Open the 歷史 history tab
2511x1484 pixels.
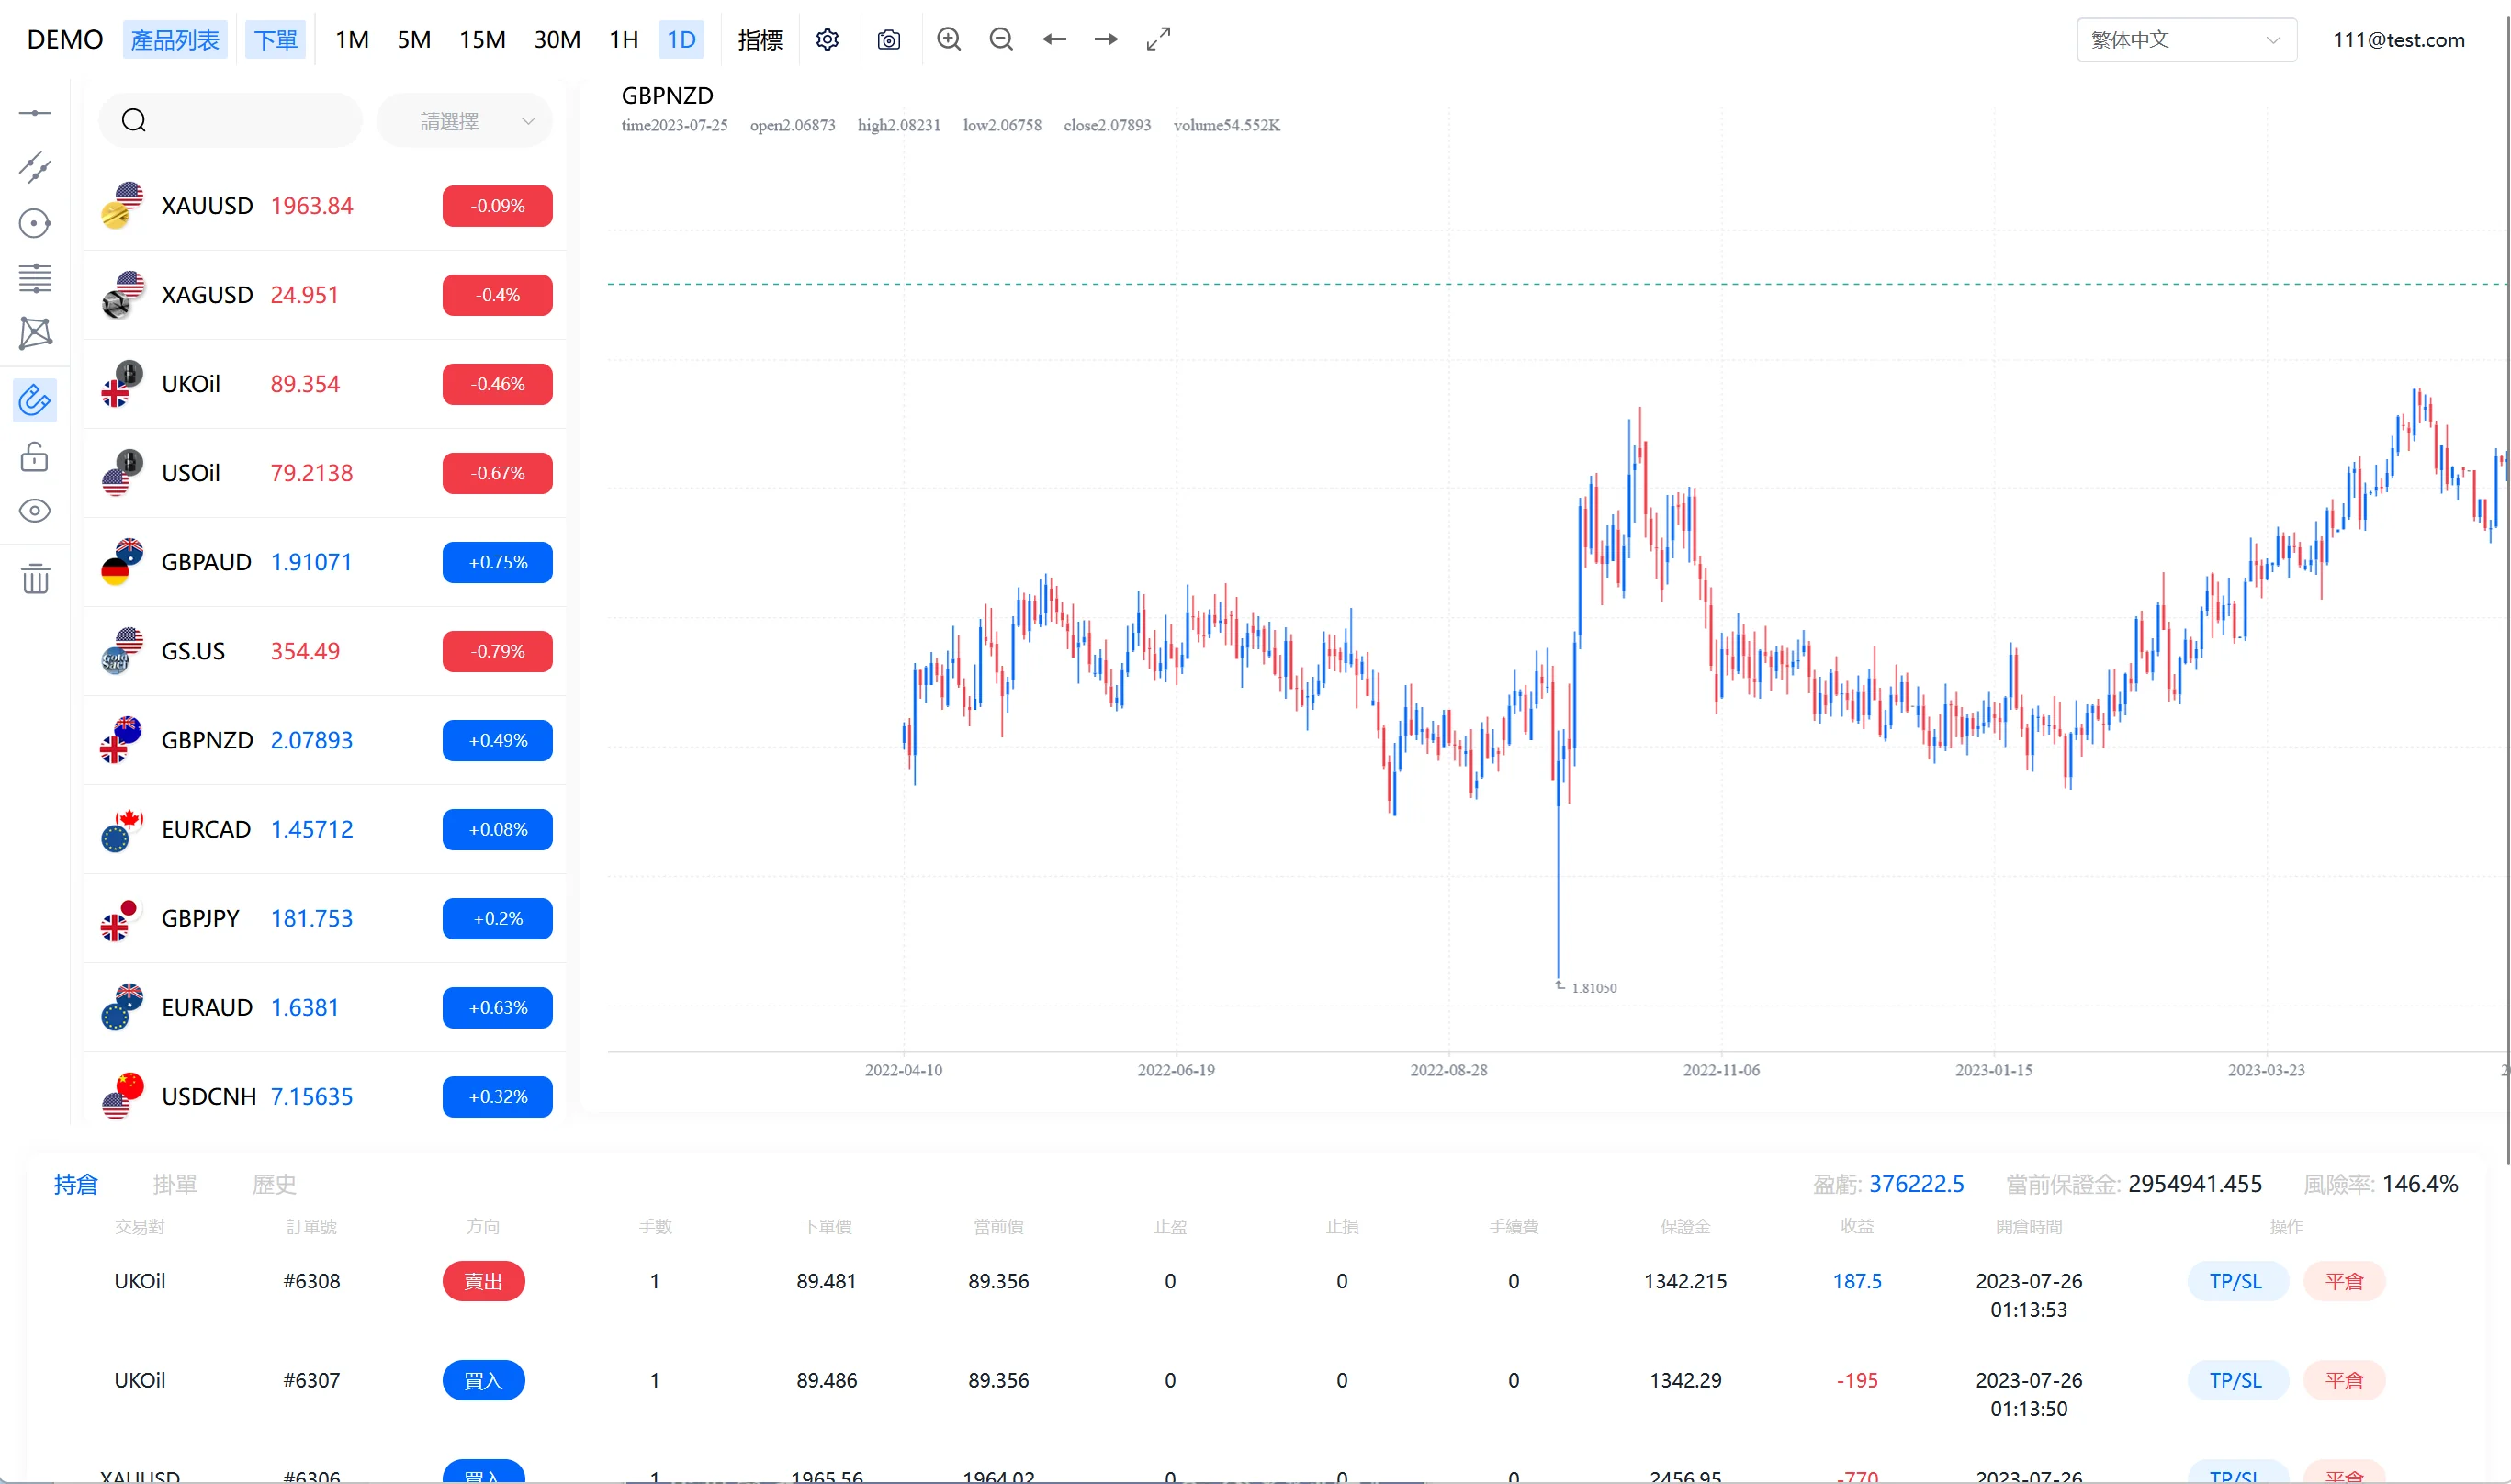point(274,1184)
